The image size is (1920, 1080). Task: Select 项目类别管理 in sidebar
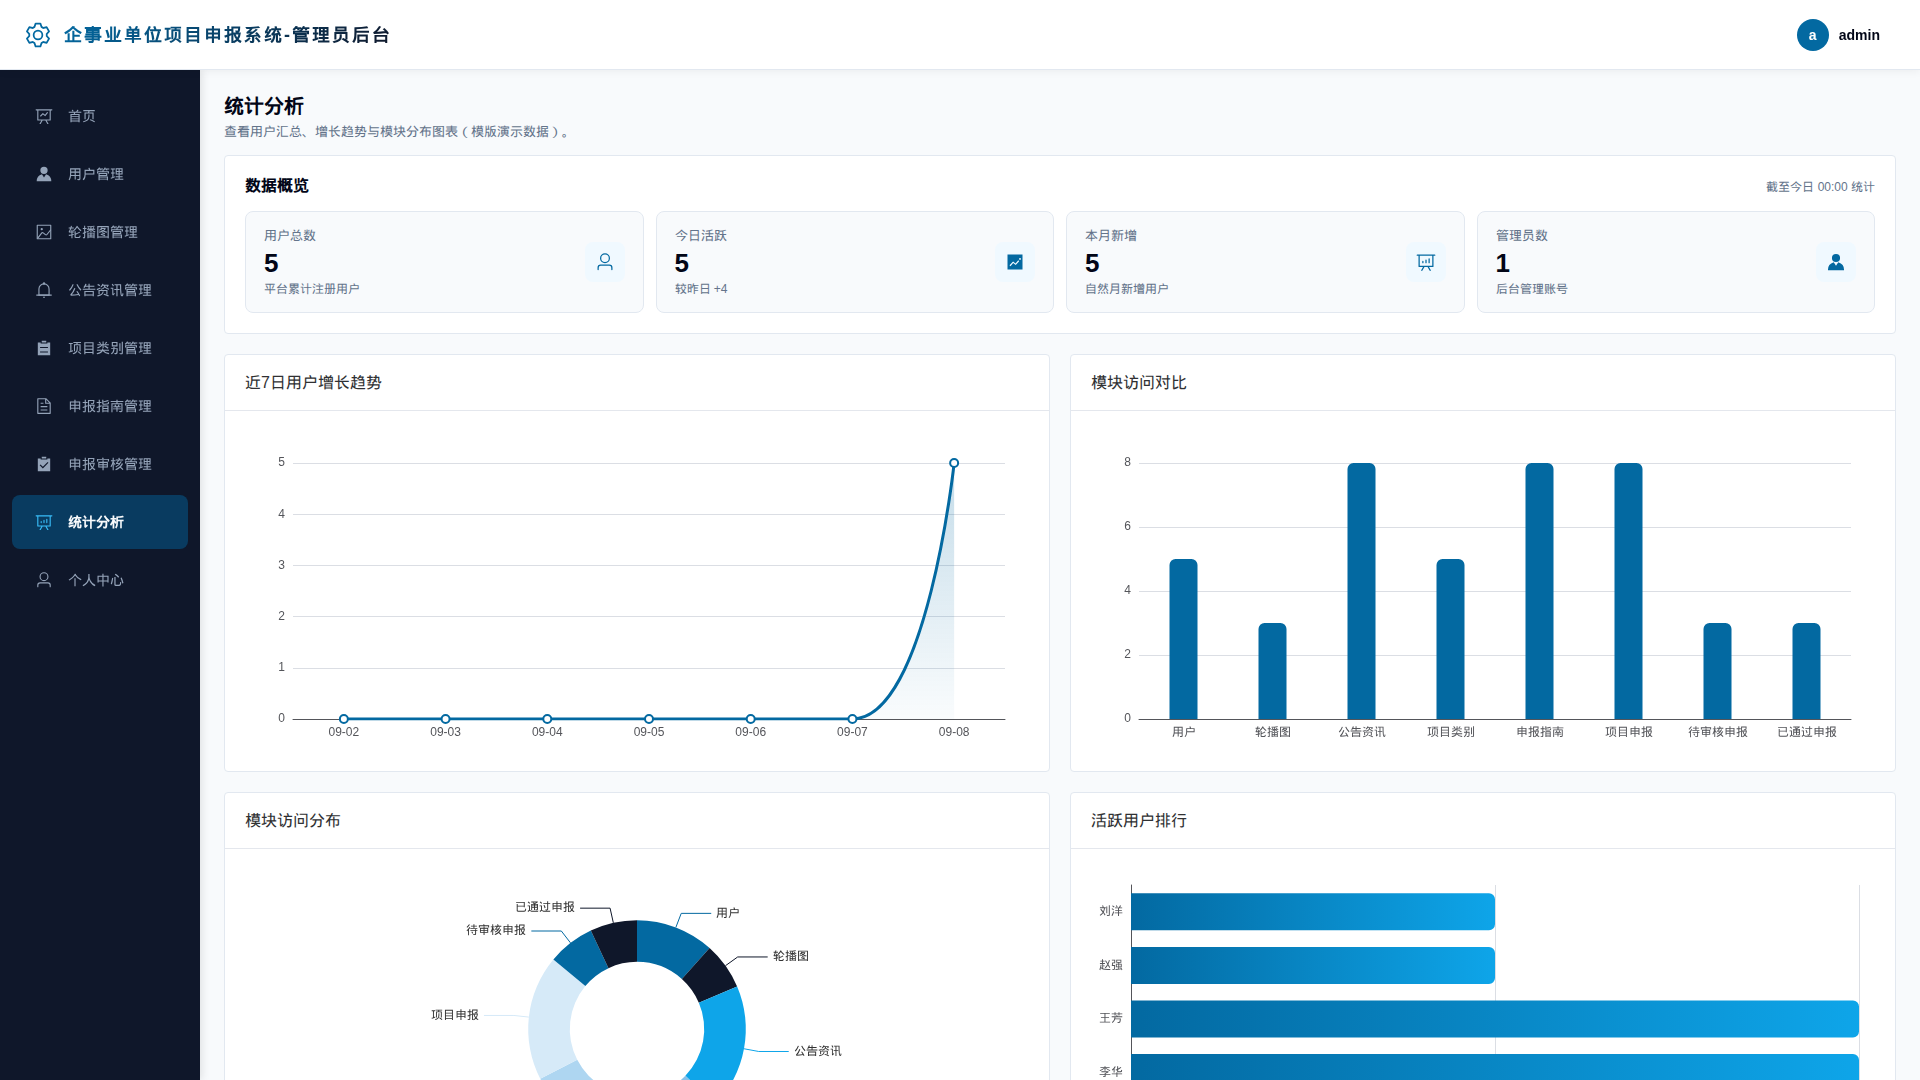tap(100, 348)
